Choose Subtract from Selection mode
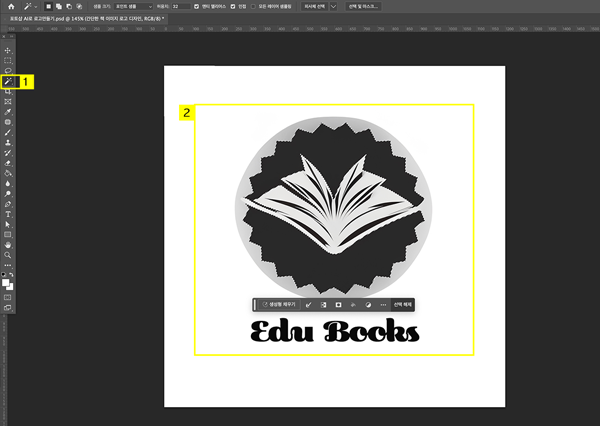This screenshot has width=600, height=426. (69, 7)
